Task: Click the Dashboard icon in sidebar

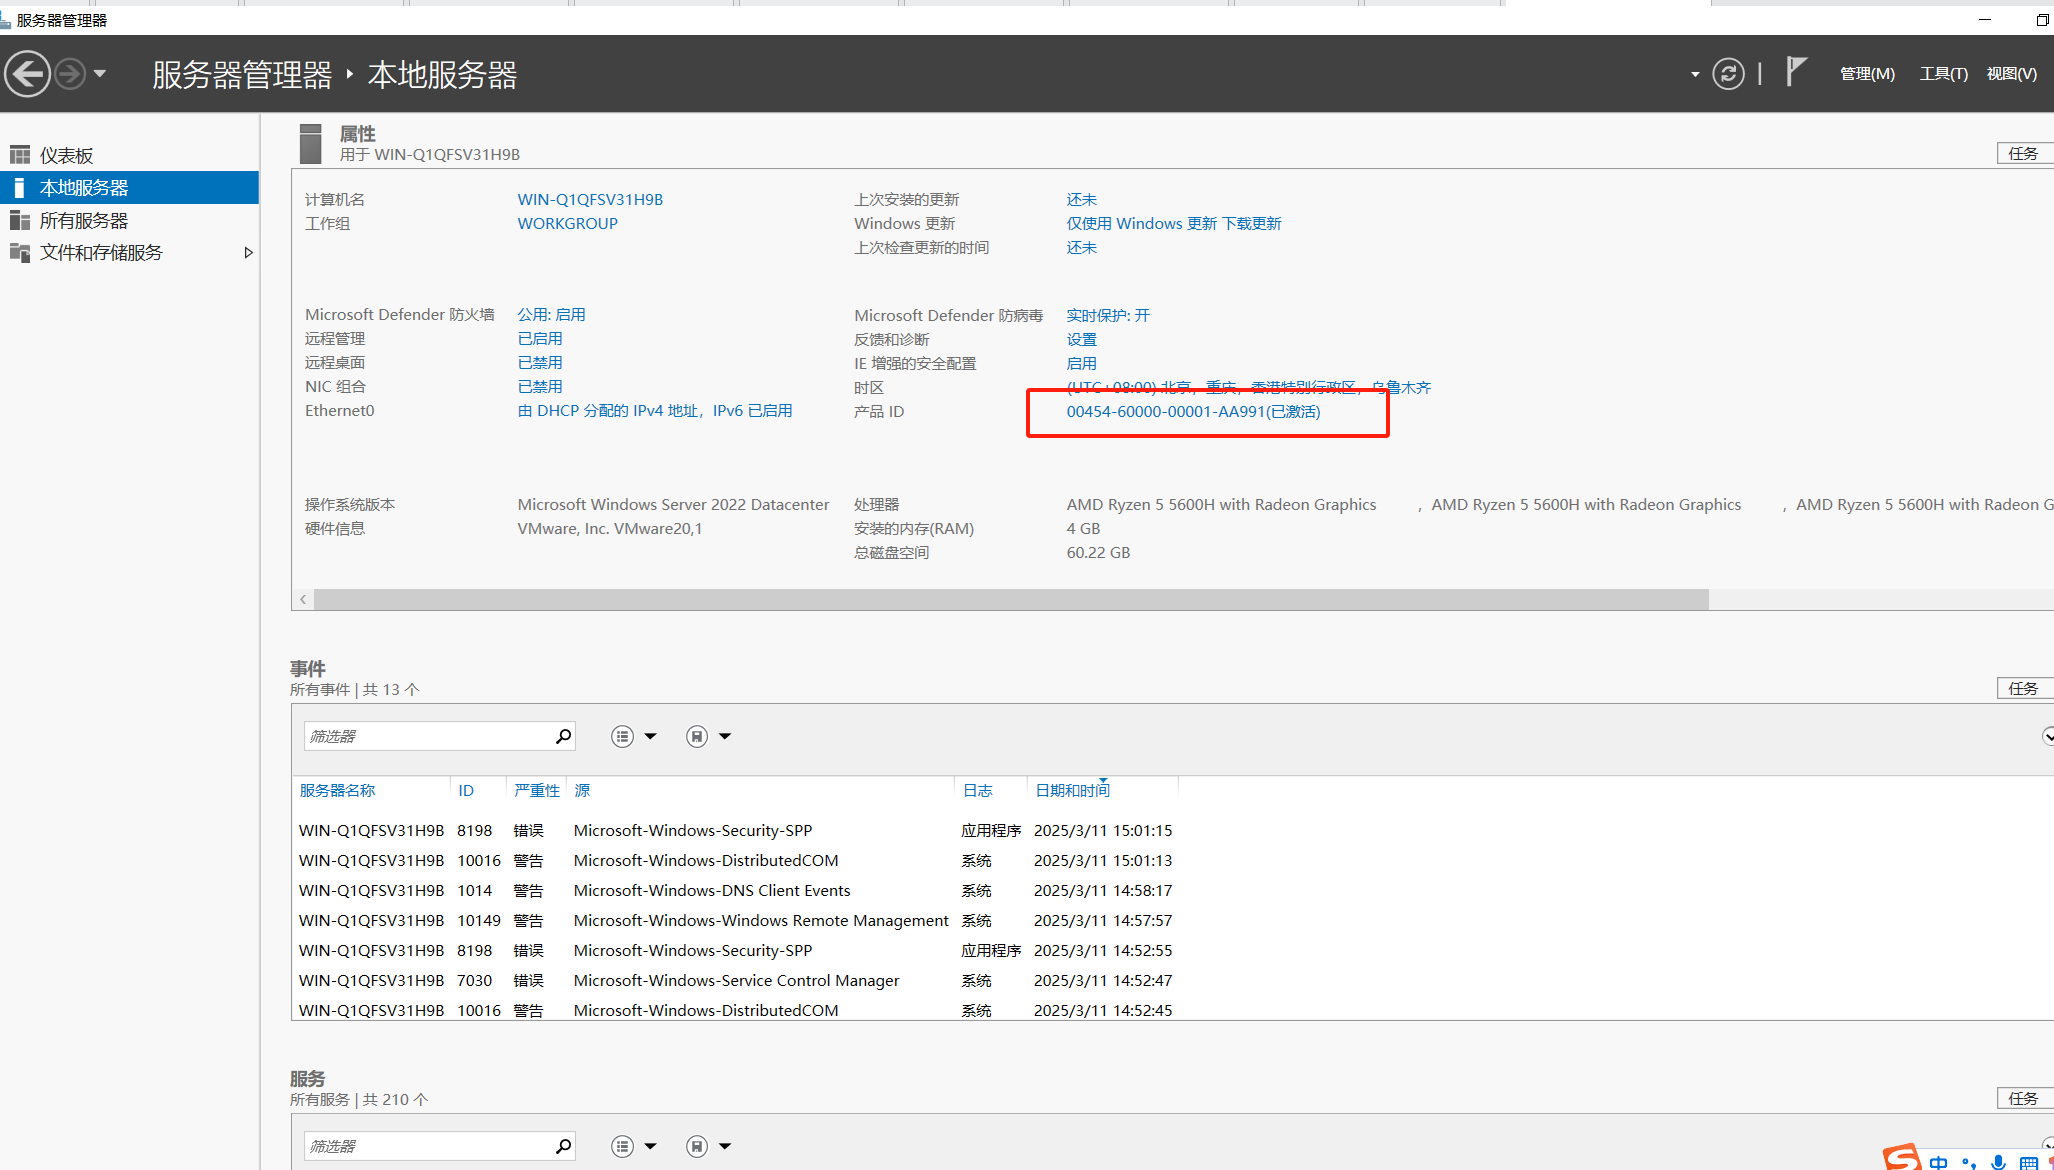Action: point(20,155)
